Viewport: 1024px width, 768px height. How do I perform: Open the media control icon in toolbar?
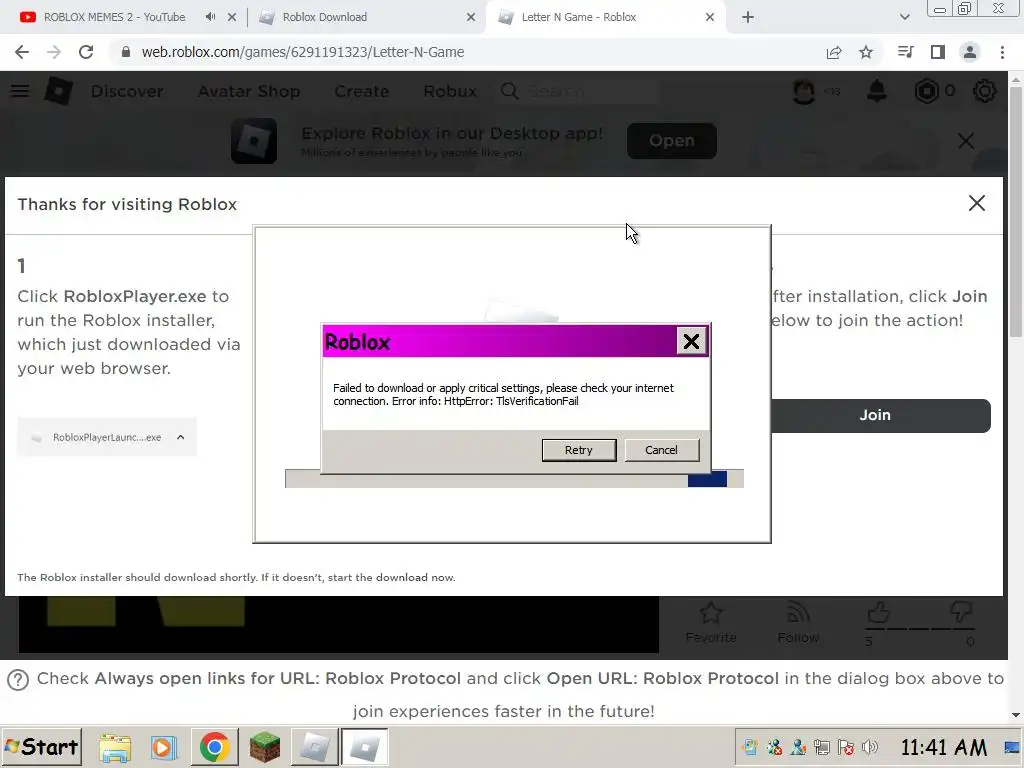(x=905, y=52)
